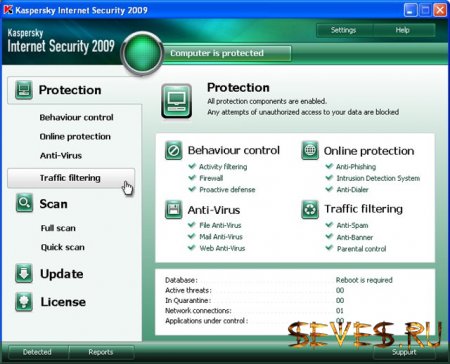Open Anti-Virus heading in main panel

(214, 210)
